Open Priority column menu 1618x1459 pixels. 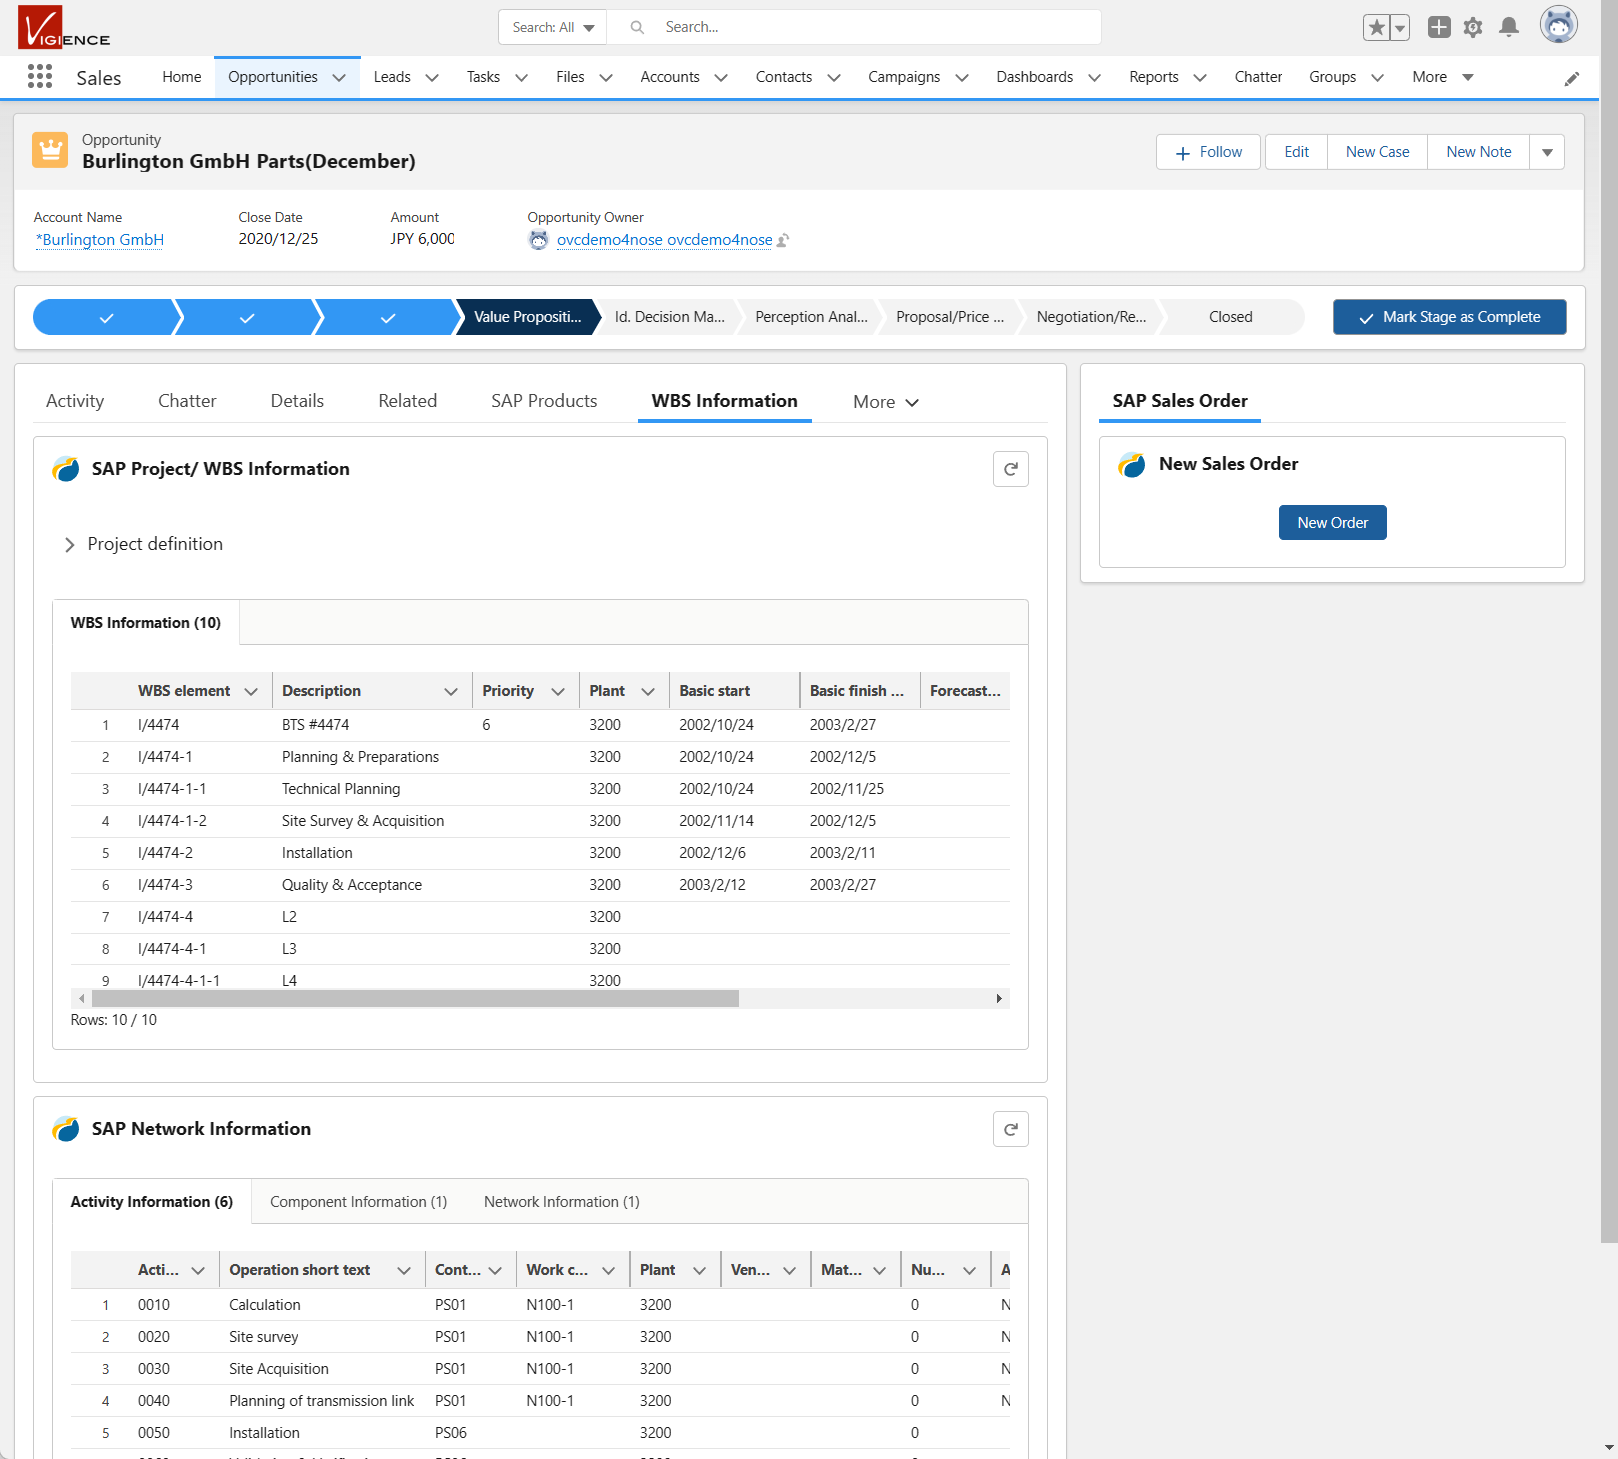tap(558, 691)
